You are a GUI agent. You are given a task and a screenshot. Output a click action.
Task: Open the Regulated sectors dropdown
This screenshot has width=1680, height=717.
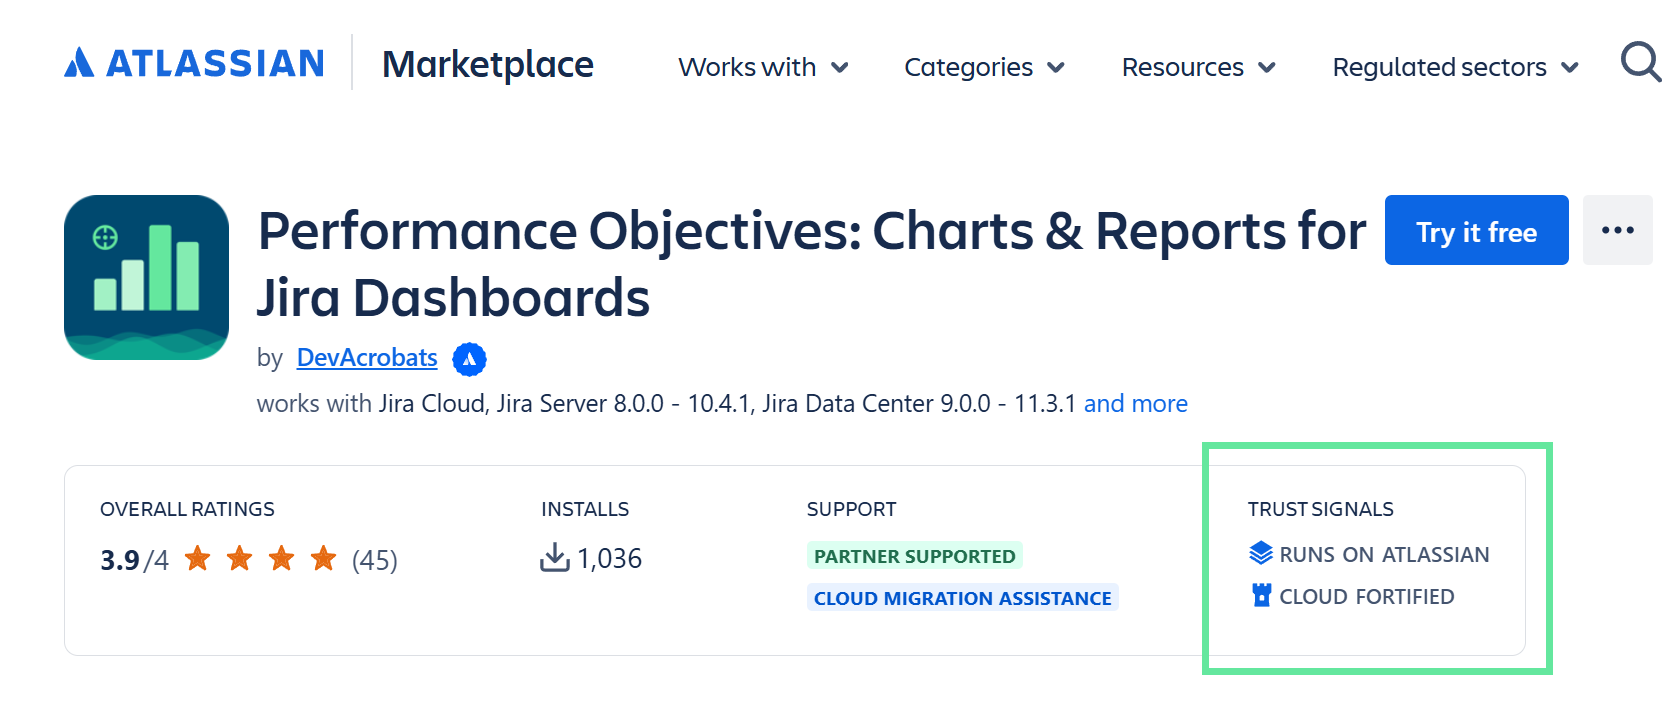pyautogui.click(x=1456, y=67)
